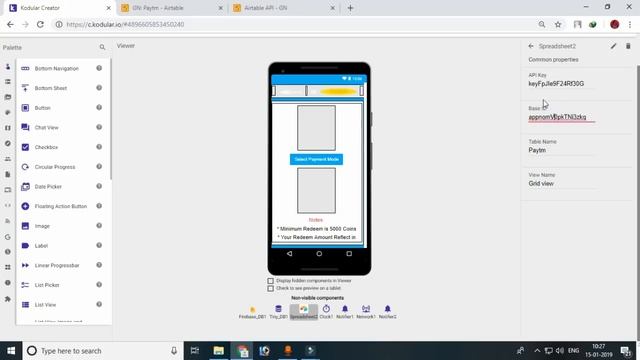The height and width of the screenshot is (360, 640).
Task: Select the second image placeholder in preview
Action: [316, 191]
